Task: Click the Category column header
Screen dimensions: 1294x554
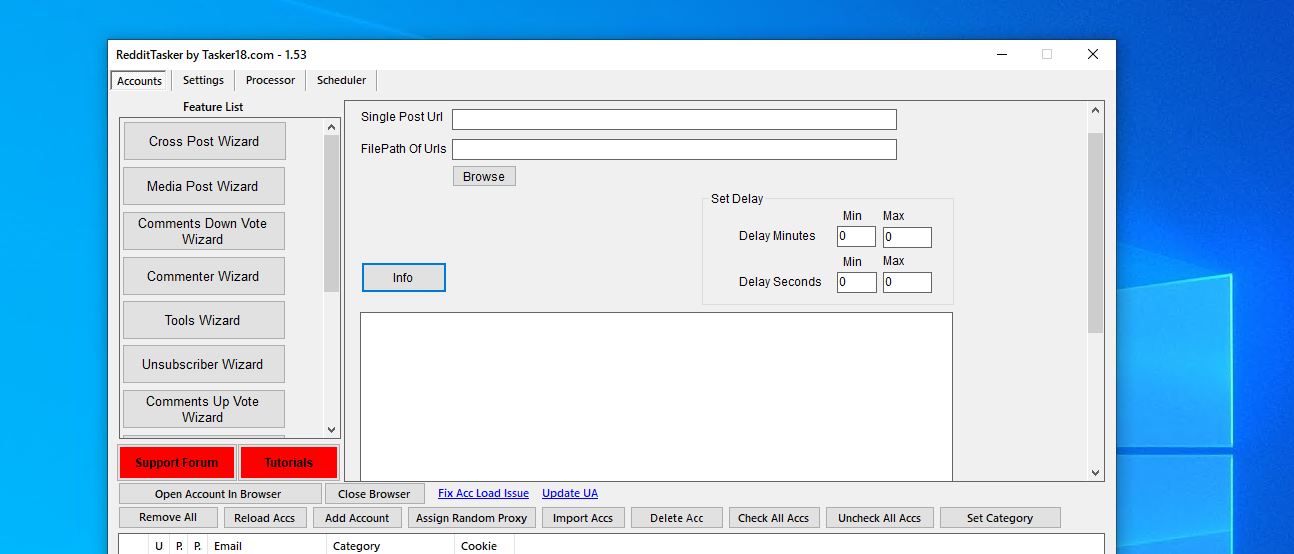Action: point(391,546)
